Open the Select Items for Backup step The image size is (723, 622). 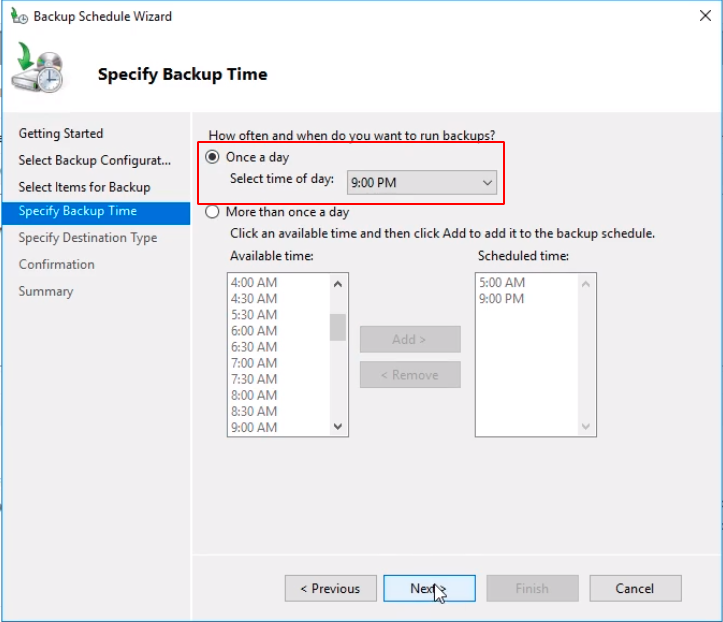(x=84, y=187)
